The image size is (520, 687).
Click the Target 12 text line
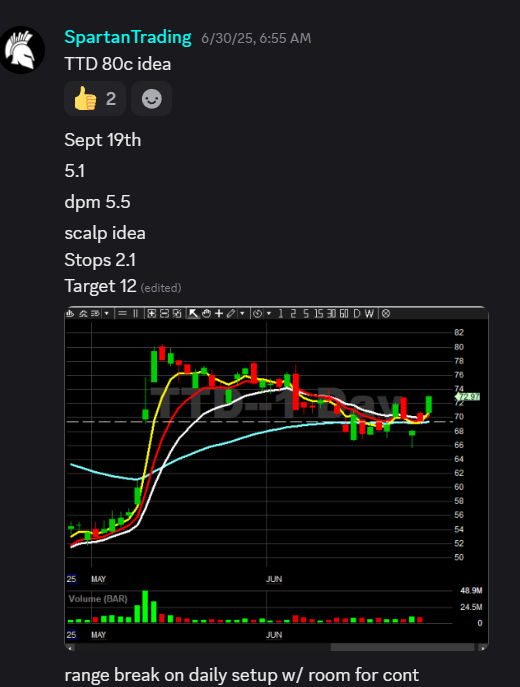100,286
